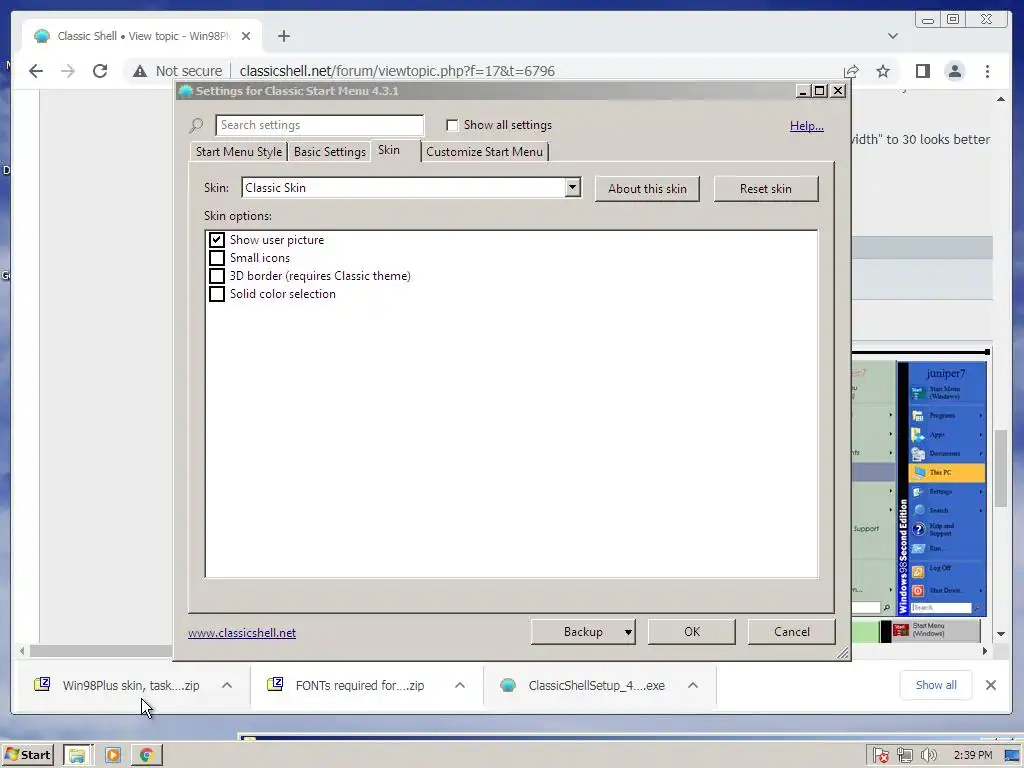Image resolution: width=1024 pixels, height=768 pixels.
Task: Show all downloads in Chrome
Action: 936,685
